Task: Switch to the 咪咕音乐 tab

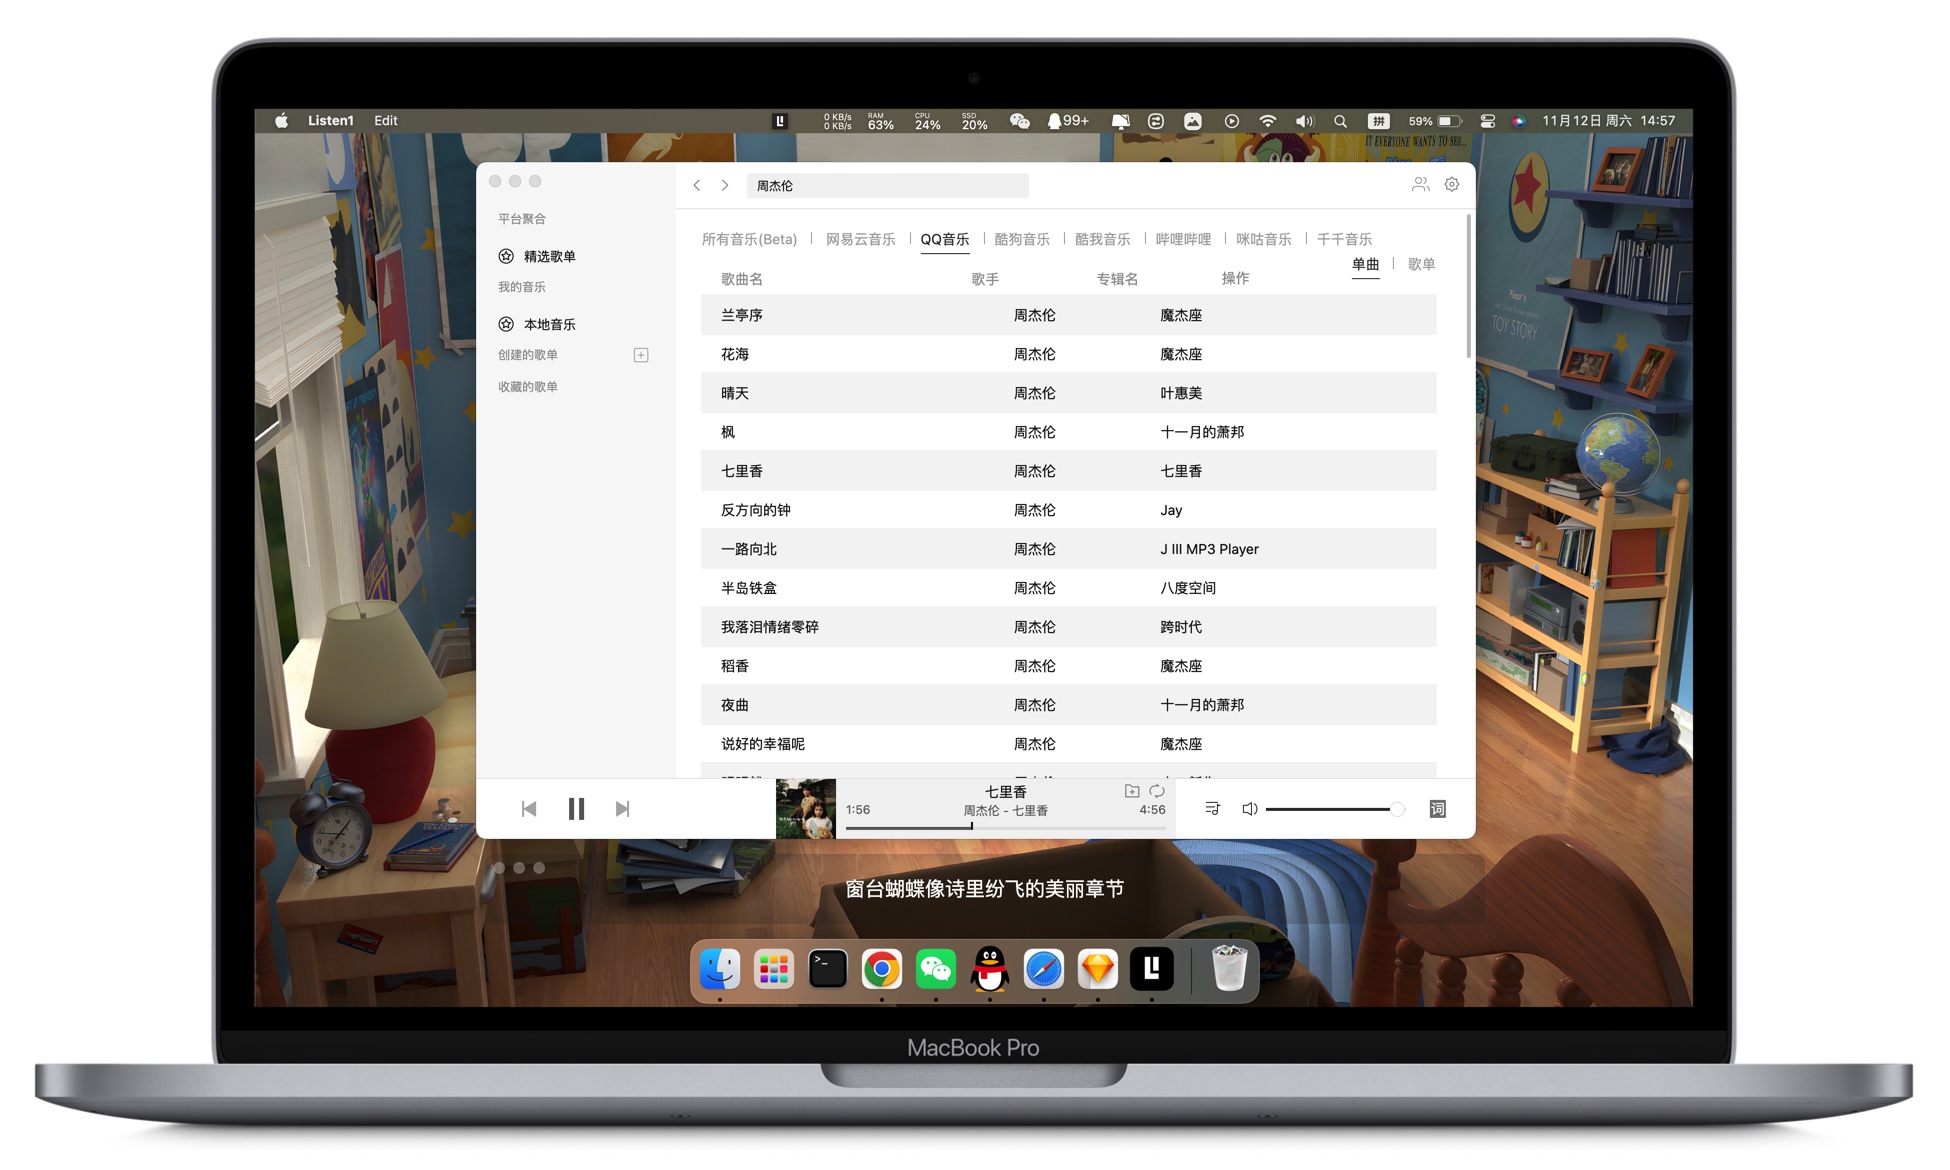Action: pyautogui.click(x=1263, y=239)
